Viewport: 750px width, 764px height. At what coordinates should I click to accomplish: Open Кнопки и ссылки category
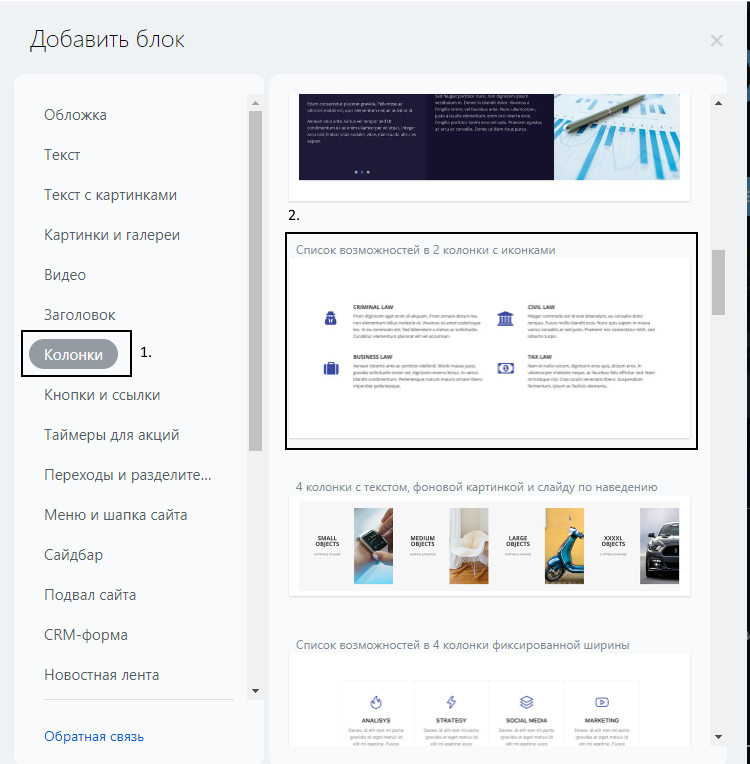coord(102,395)
